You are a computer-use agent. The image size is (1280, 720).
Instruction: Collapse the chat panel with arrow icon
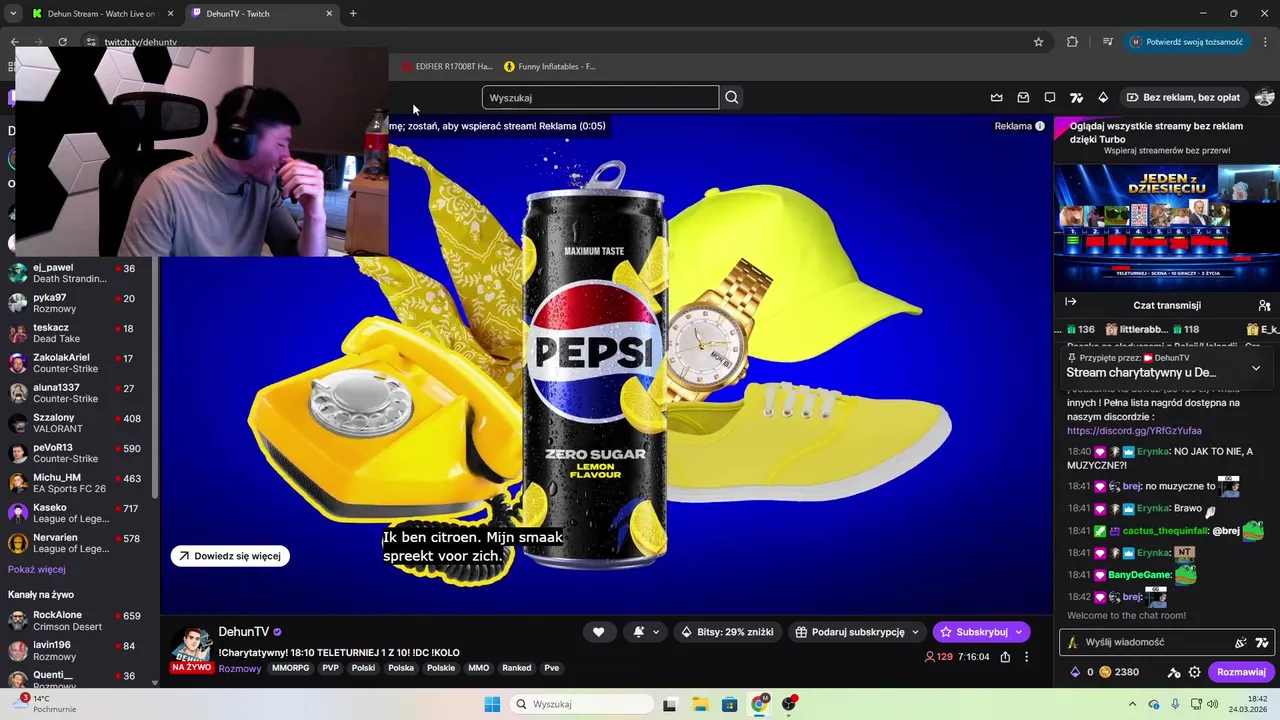pyautogui.click(x=1070, y=302)
